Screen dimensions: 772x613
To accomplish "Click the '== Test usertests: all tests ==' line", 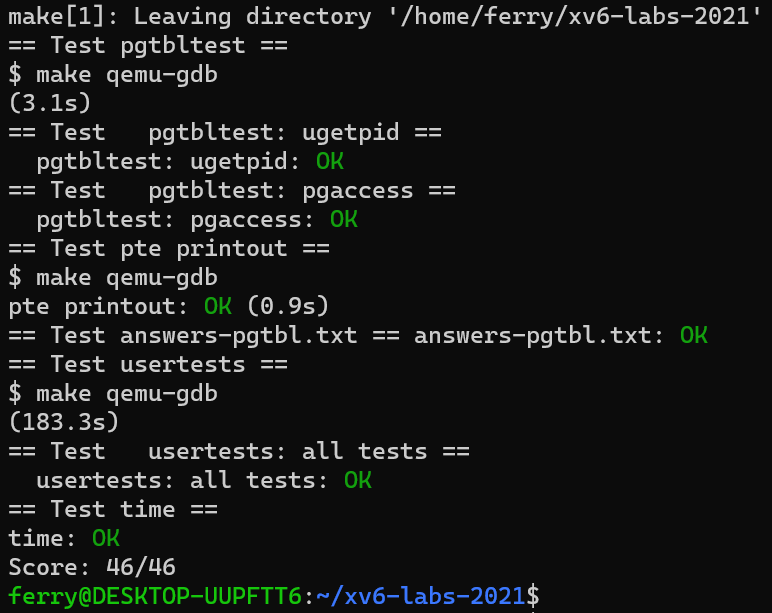I will 239,451.
